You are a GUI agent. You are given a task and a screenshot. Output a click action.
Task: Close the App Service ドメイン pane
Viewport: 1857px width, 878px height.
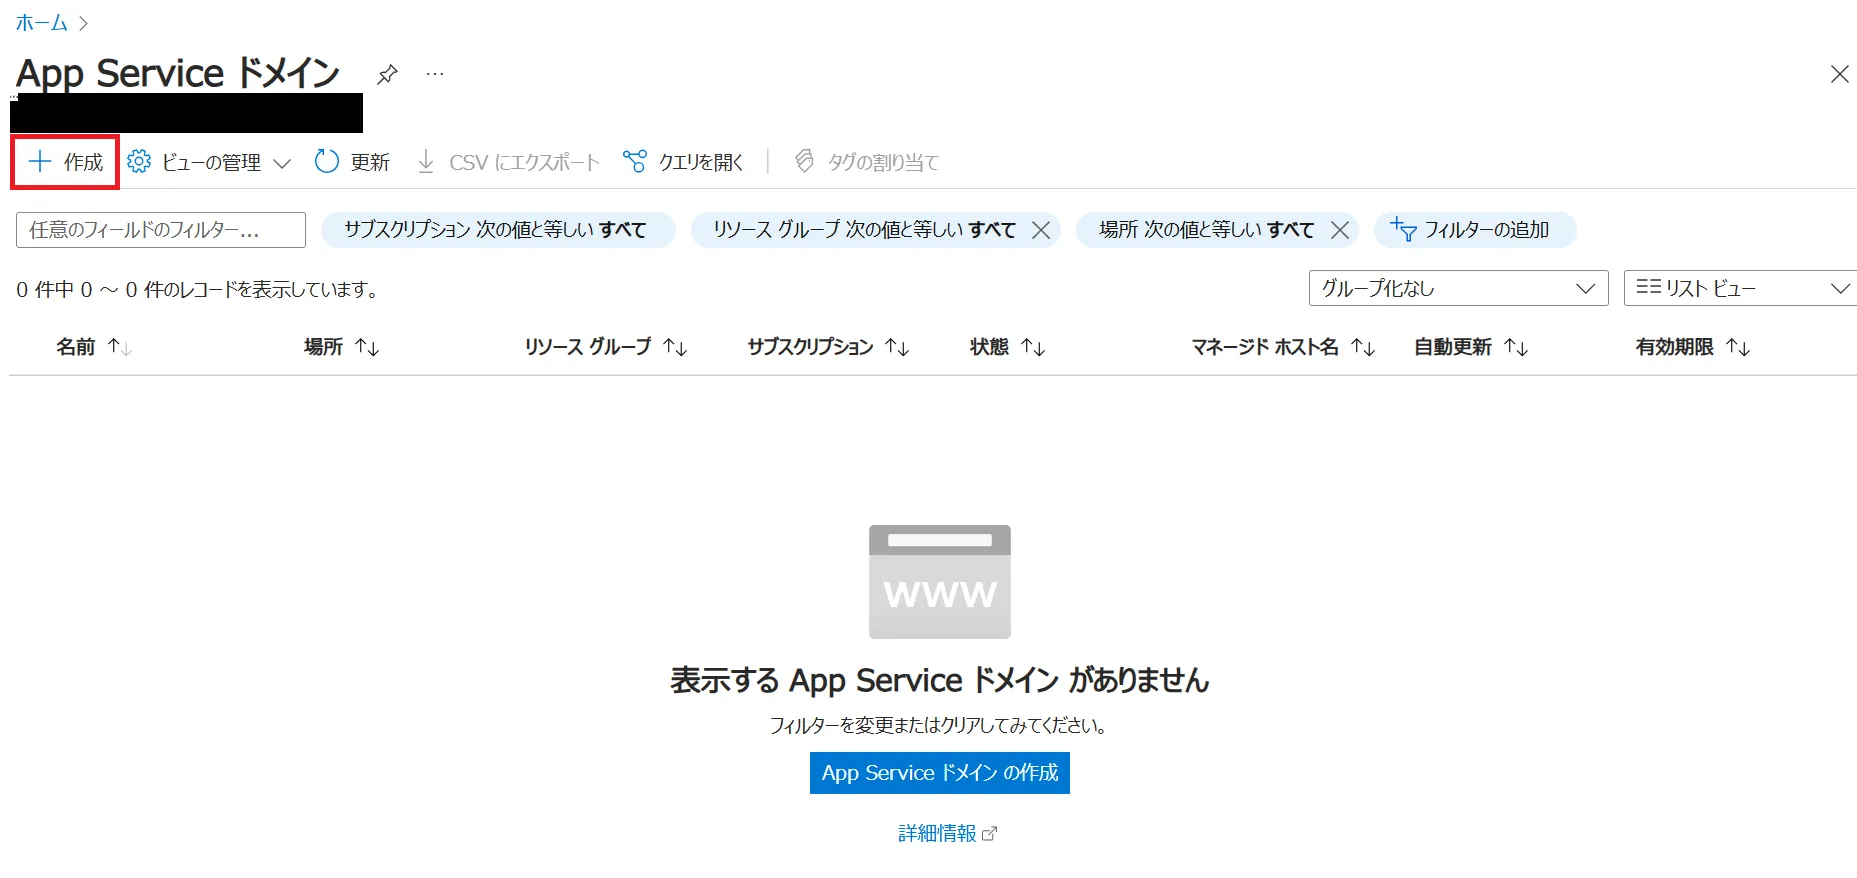1839,74
